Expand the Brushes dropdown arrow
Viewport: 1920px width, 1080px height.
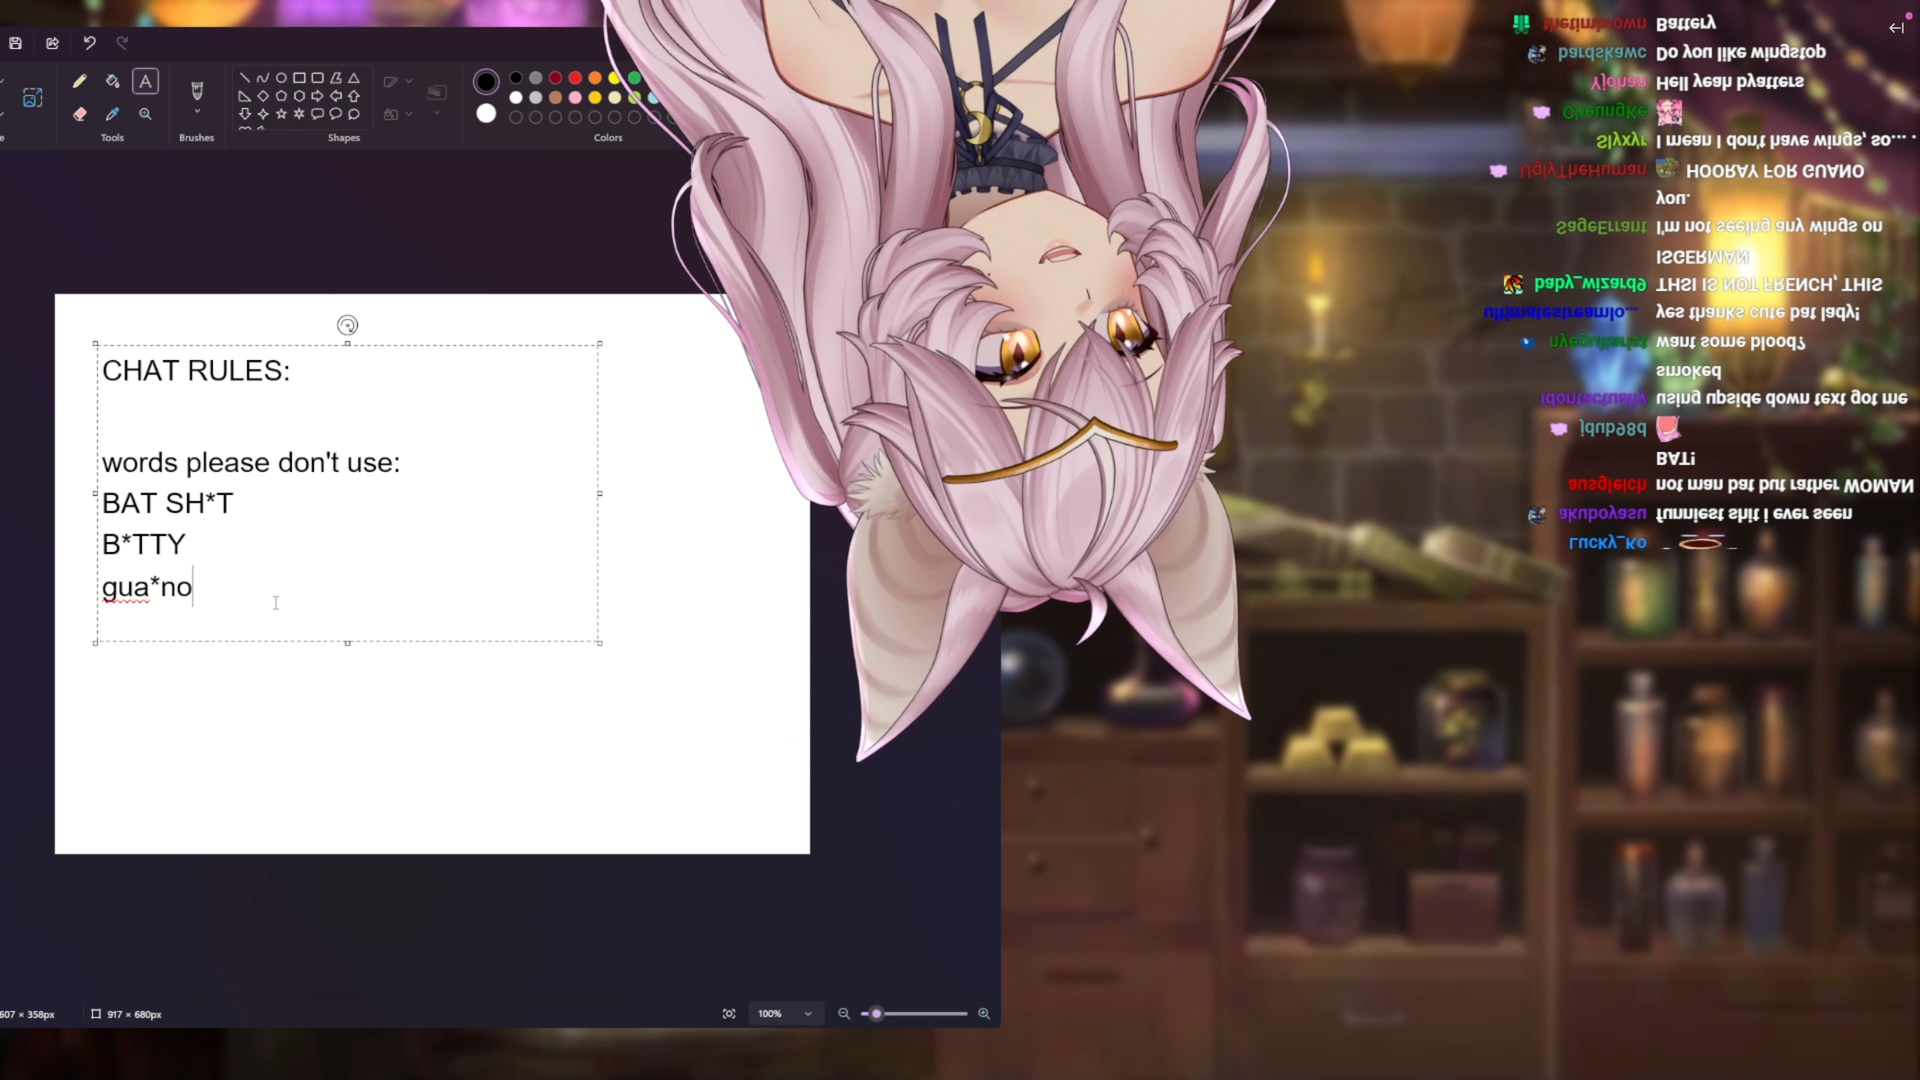click(x=197, y=112)
